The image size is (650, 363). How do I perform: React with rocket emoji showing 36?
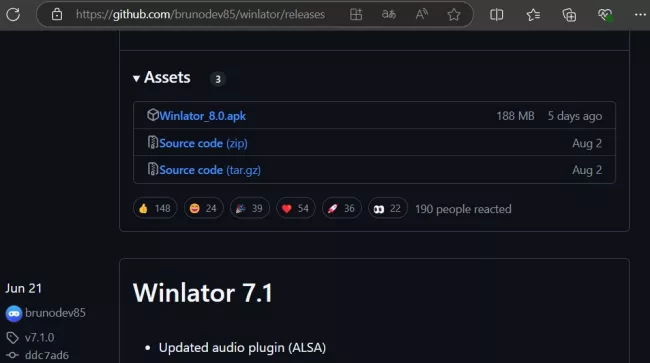tap(341, 208)
